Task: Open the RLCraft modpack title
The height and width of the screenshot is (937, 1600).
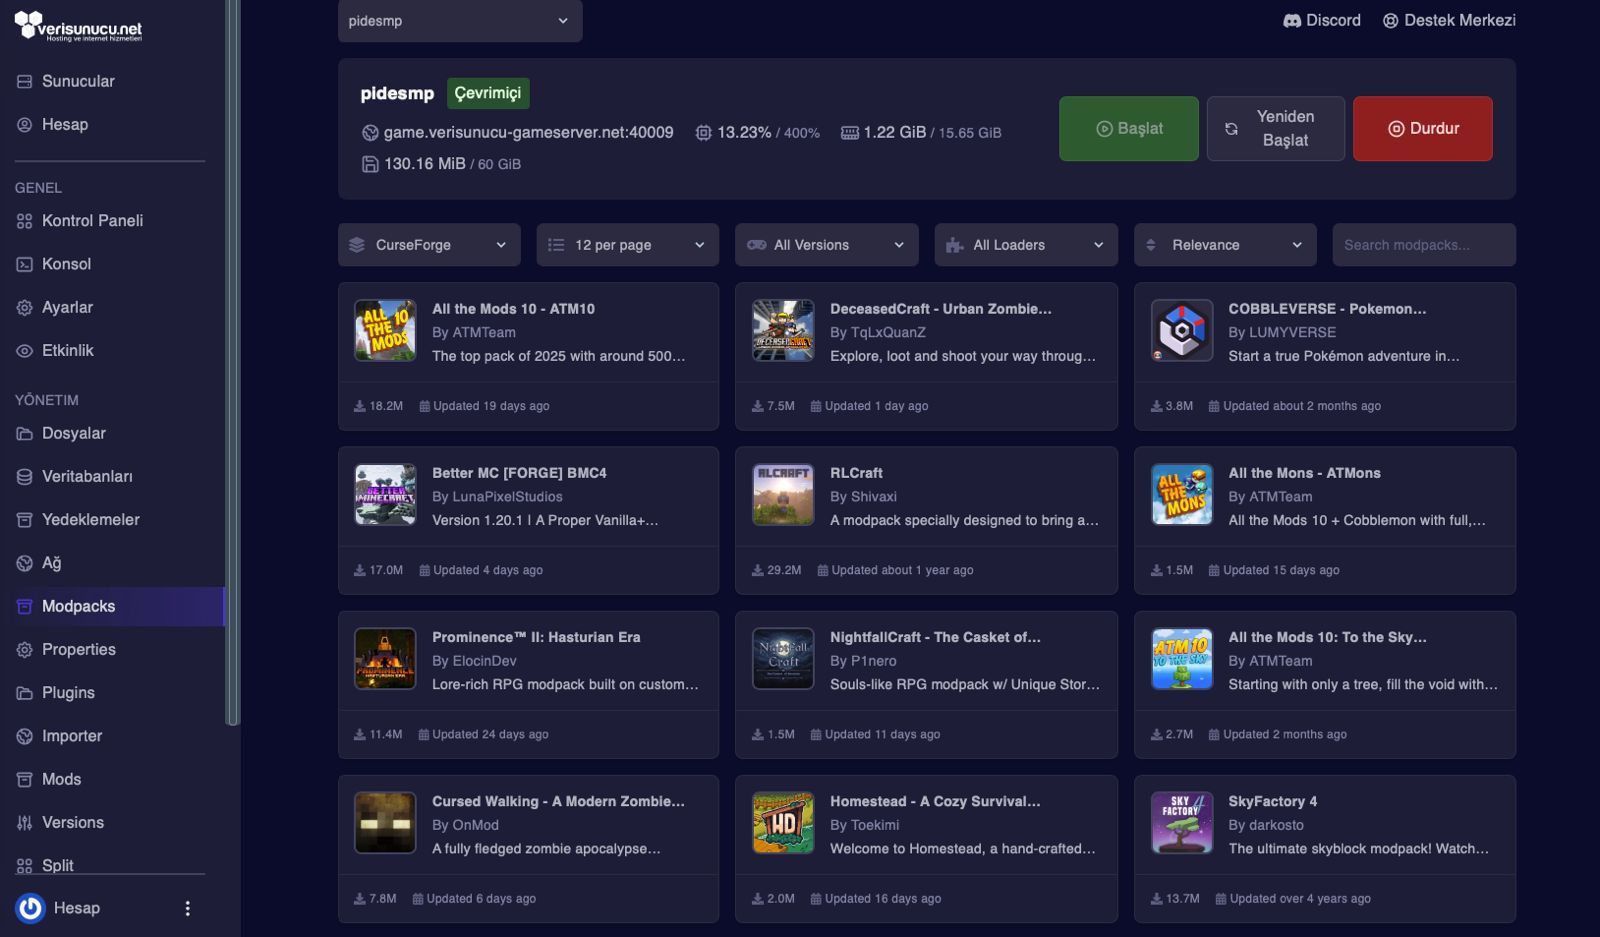Action: click(856, 473)
